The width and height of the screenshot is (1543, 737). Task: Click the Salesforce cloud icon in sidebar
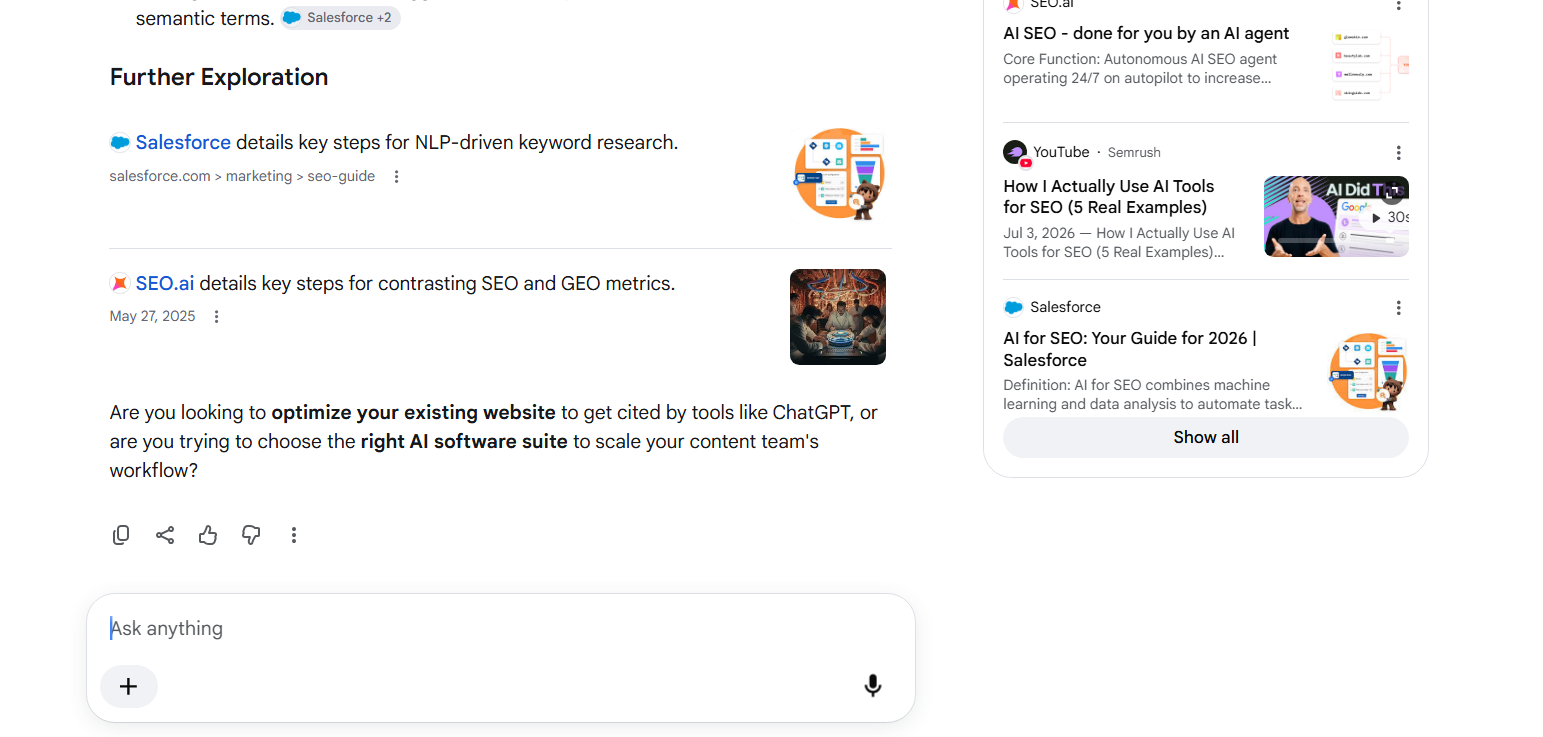point(1014,307)
